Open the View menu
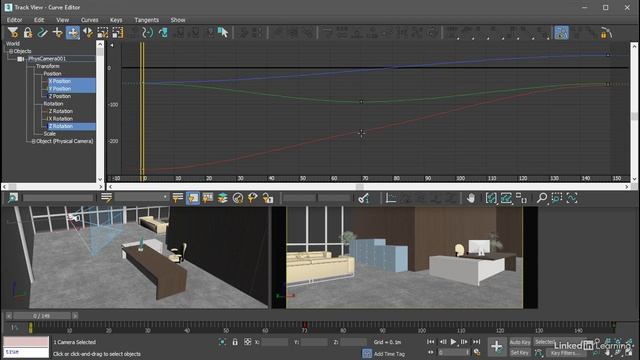 click(62, 20)
